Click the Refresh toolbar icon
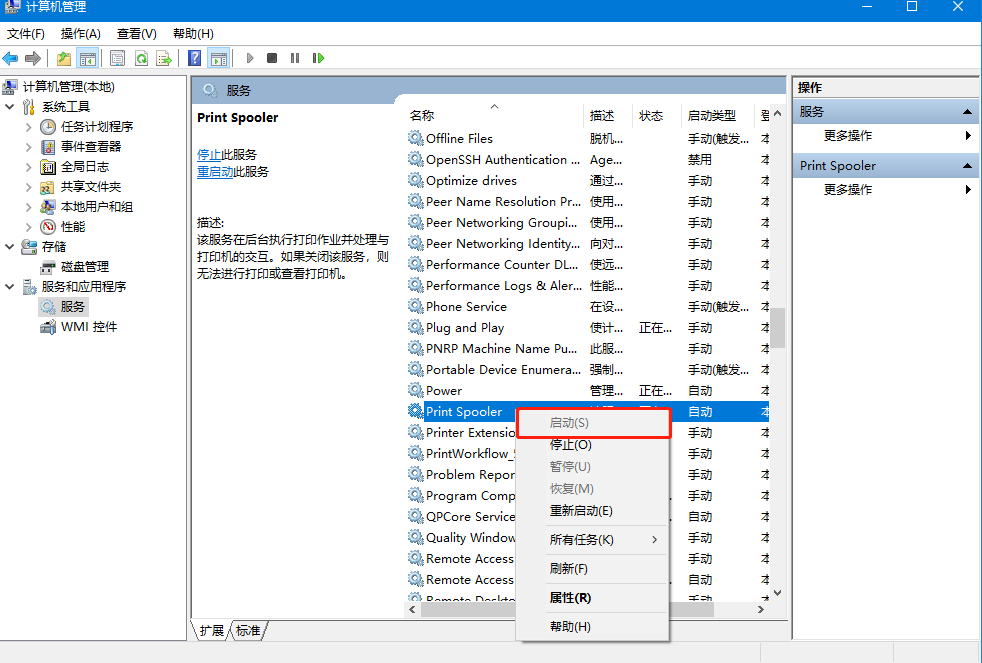This screenshot has width=982, height=663. [141, 58]
